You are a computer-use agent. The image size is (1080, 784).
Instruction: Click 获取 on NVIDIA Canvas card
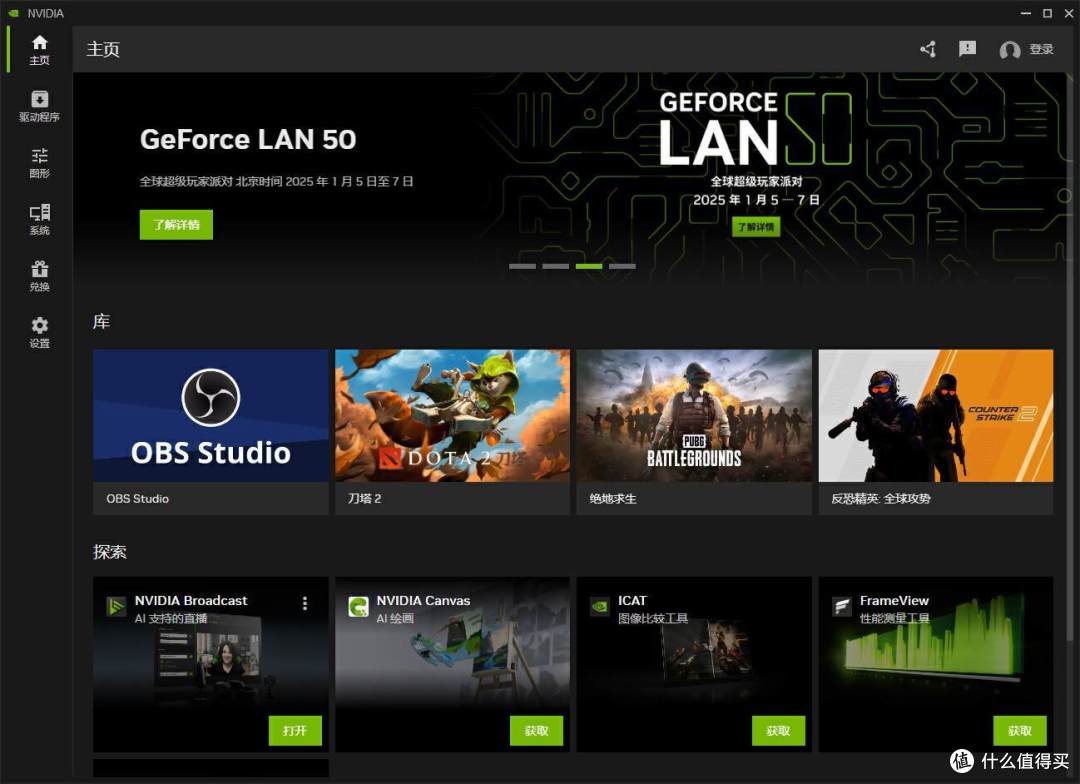tap(537, 730)
